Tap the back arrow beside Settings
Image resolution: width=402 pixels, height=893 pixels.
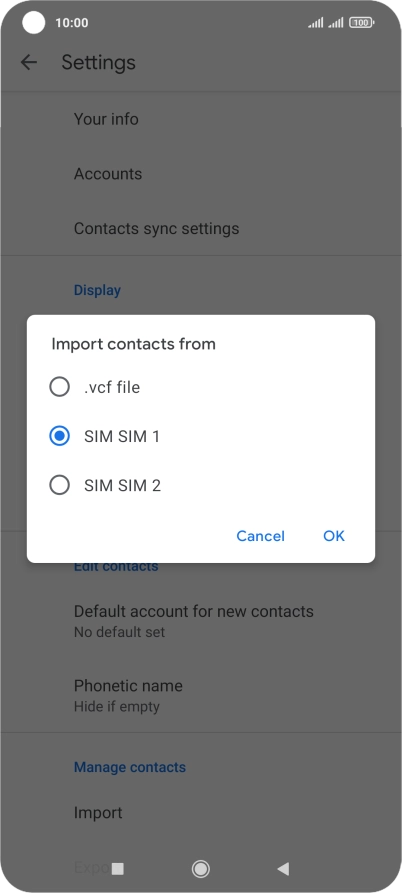click(x=28, y=62)
